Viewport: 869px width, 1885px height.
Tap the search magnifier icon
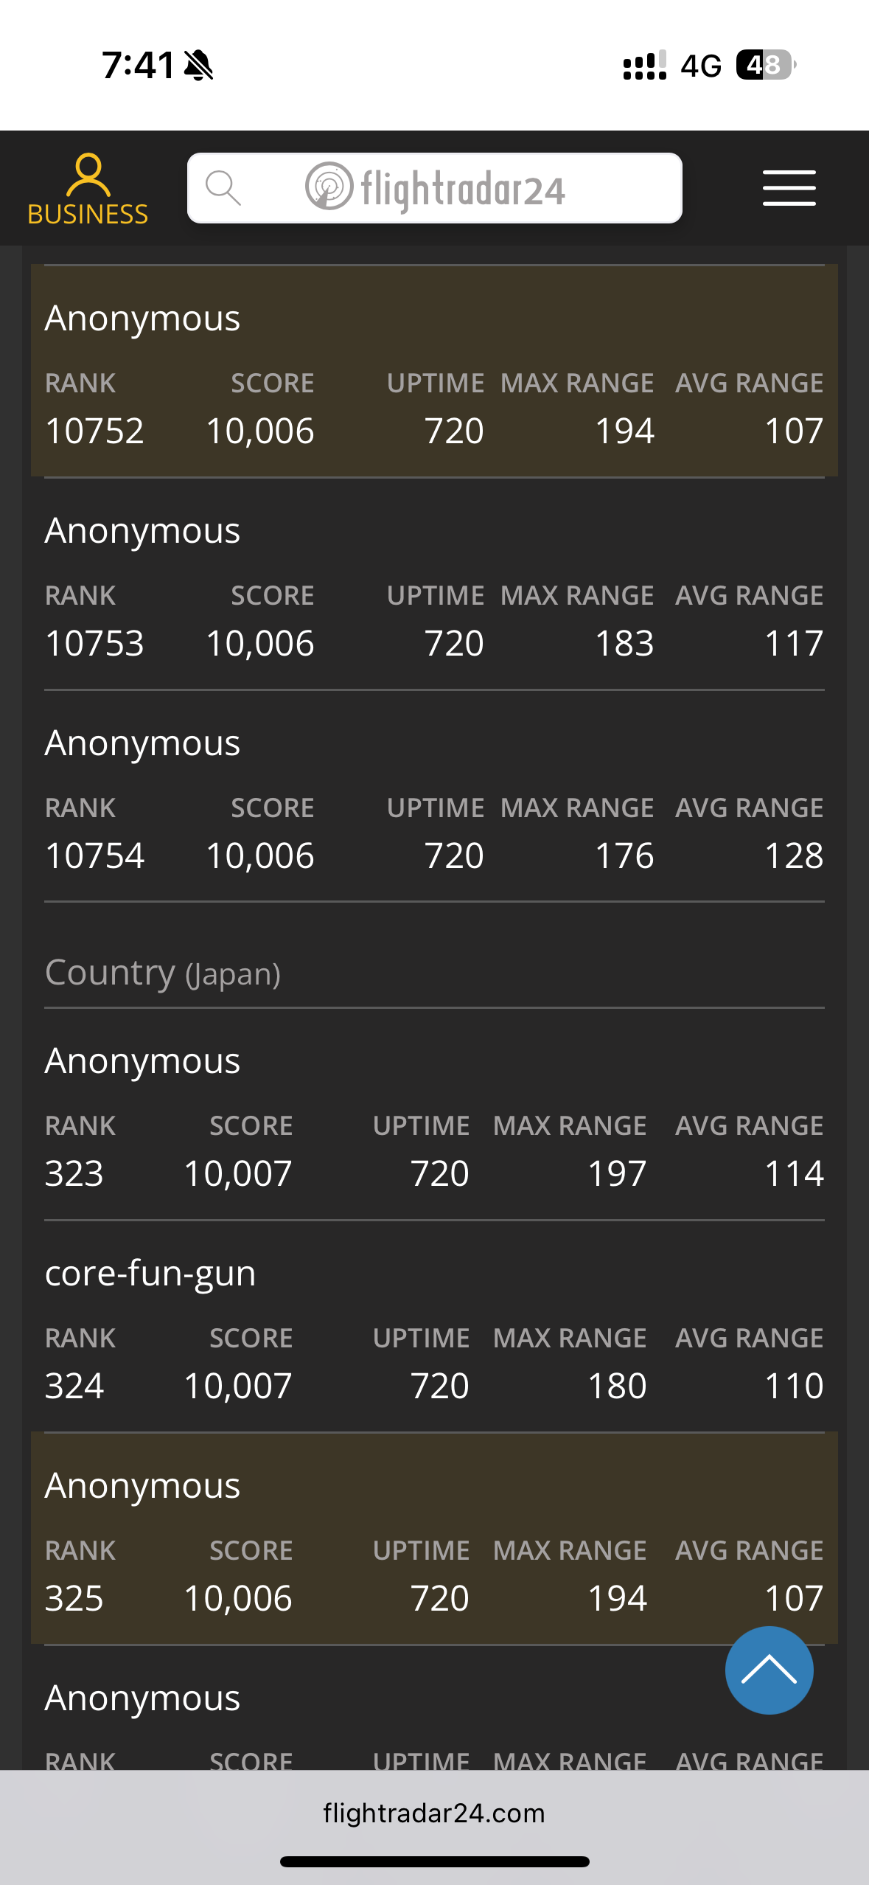pyautogui.click(x=223, y=188)
